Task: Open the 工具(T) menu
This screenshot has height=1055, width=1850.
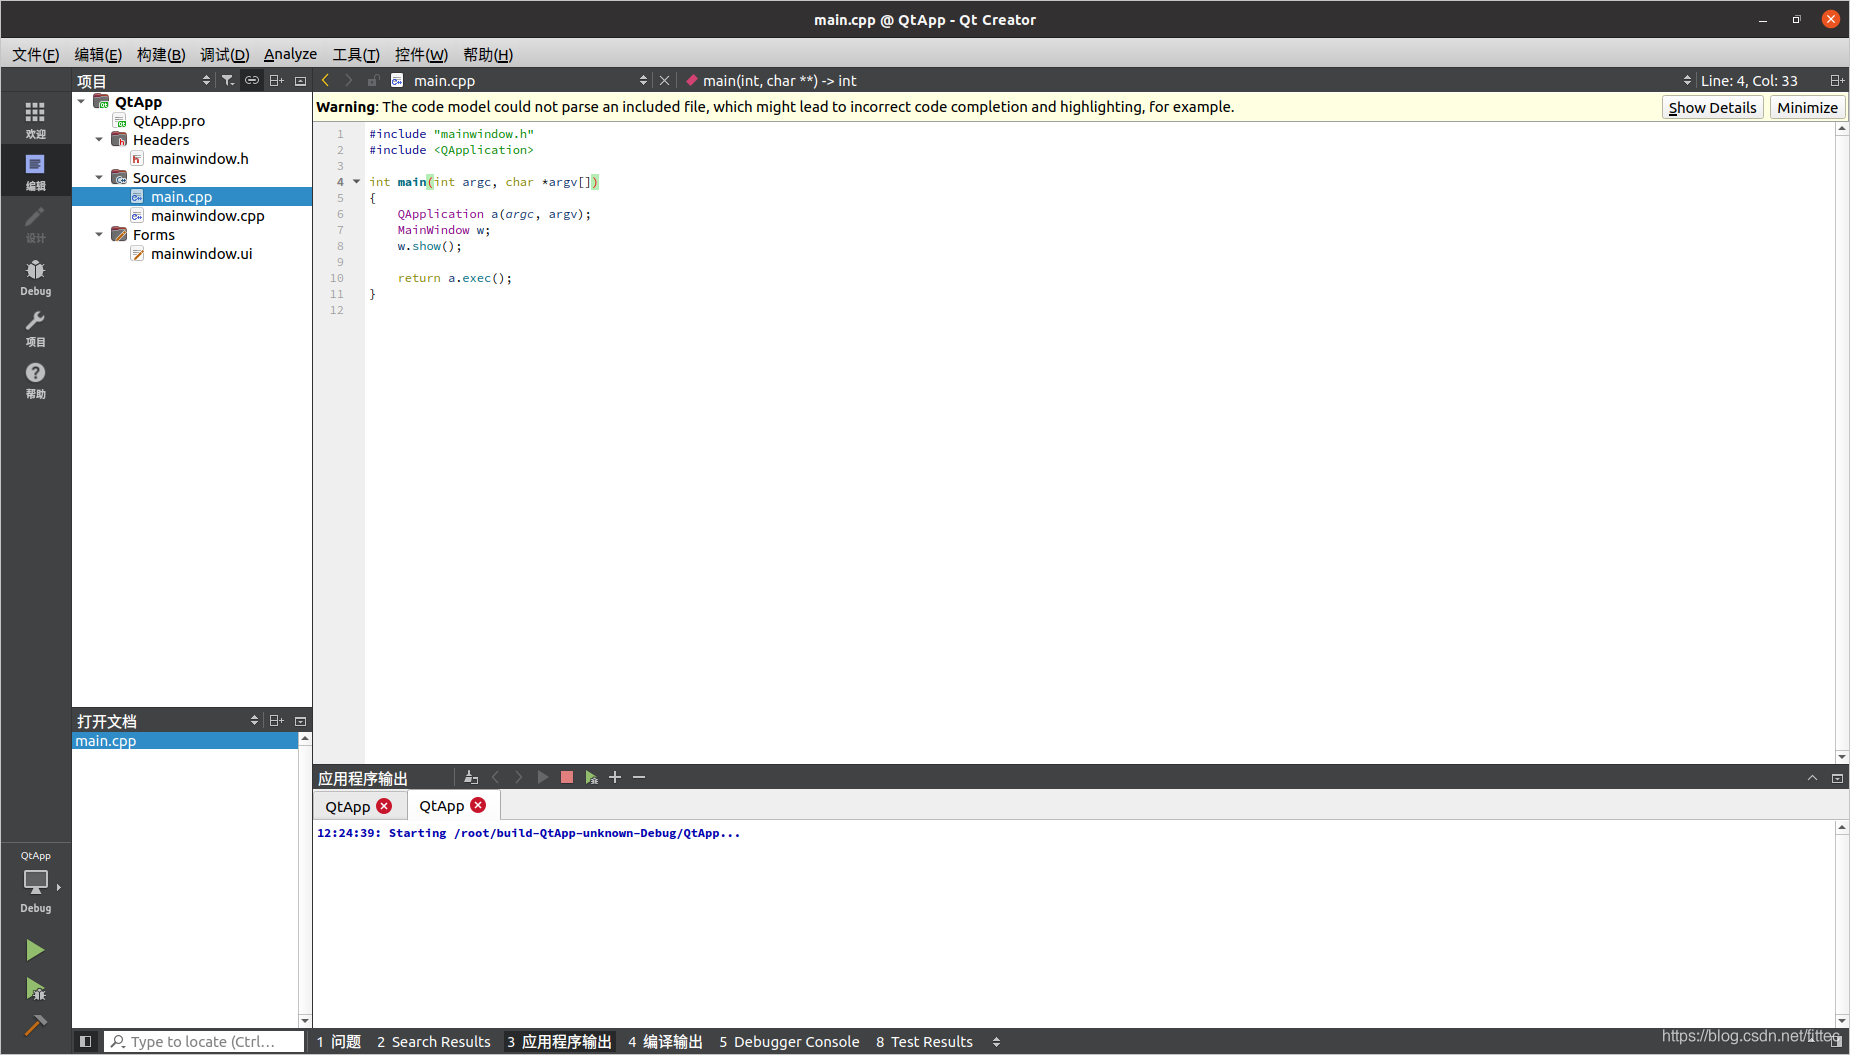Action: pos(356,54)
